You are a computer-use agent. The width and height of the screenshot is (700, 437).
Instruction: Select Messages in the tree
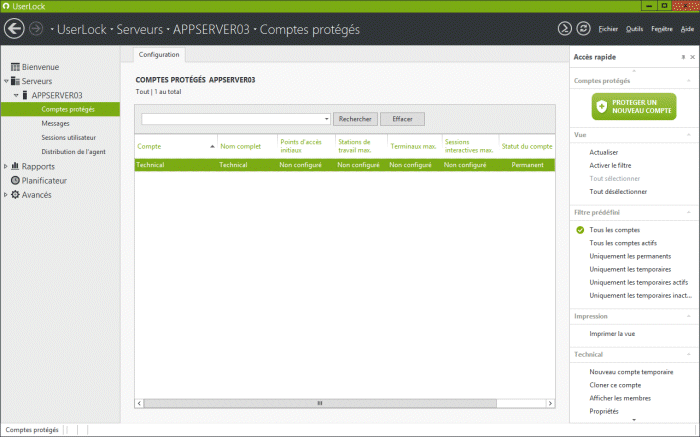(x=55, y=123)
